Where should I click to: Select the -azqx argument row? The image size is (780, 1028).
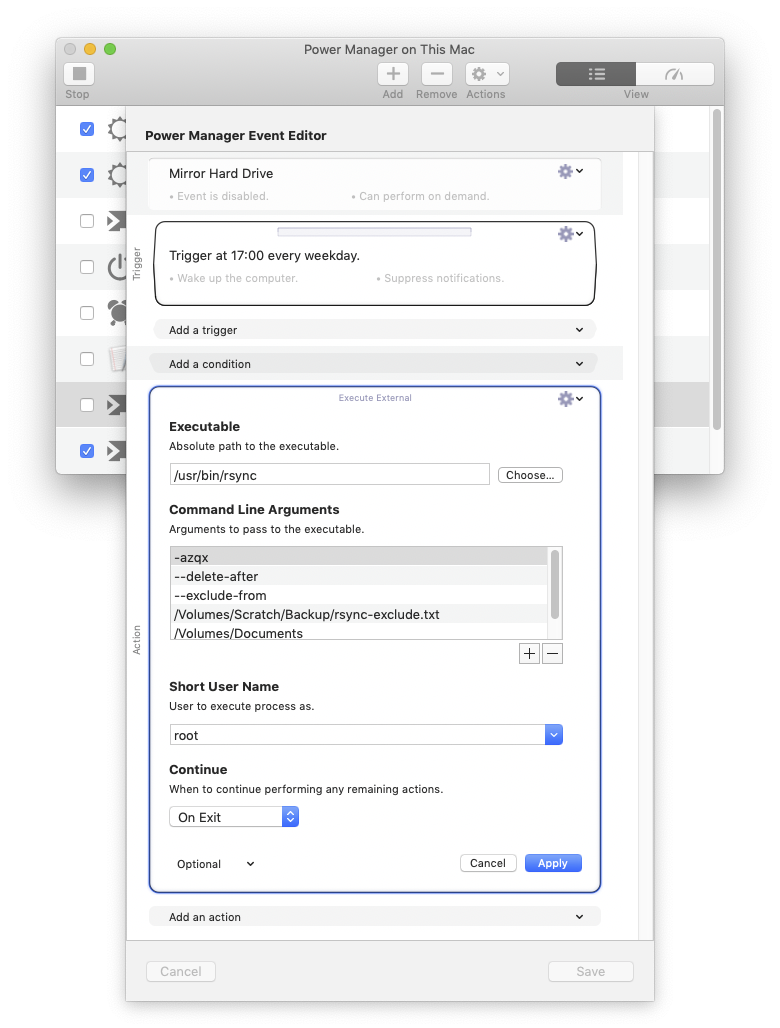[x=359, y=557]
